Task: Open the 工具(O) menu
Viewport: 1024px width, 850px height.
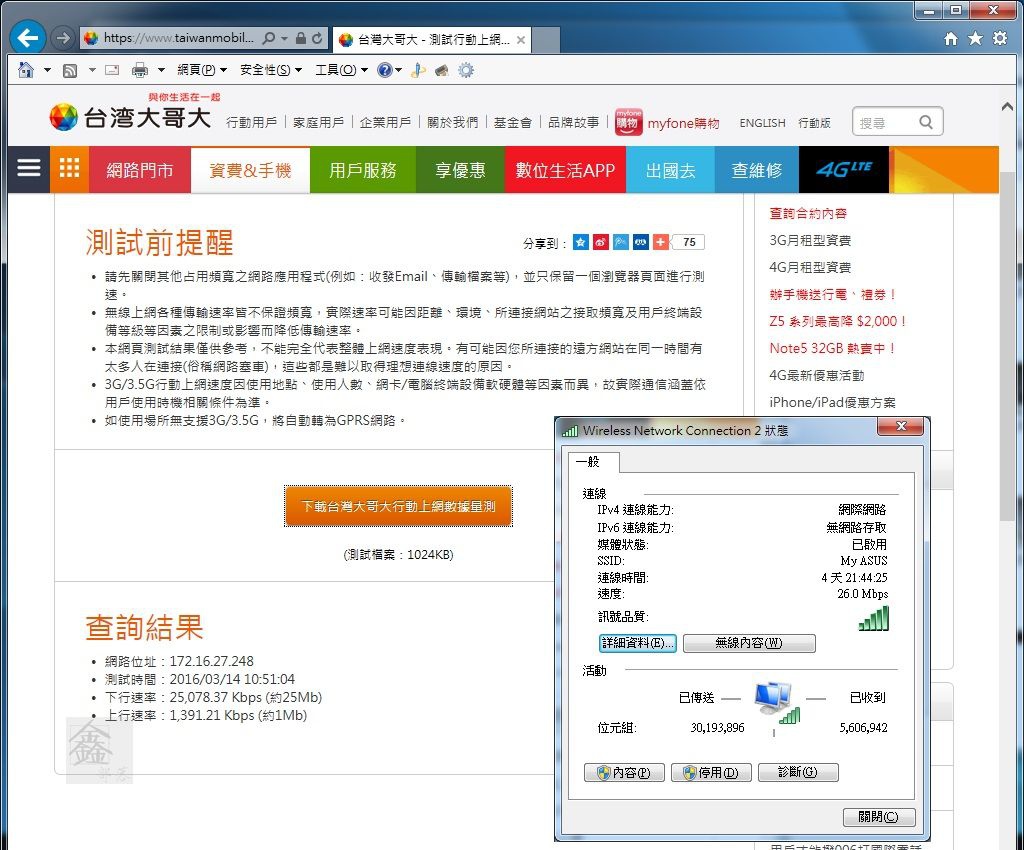Action: [x=342, y=70]
